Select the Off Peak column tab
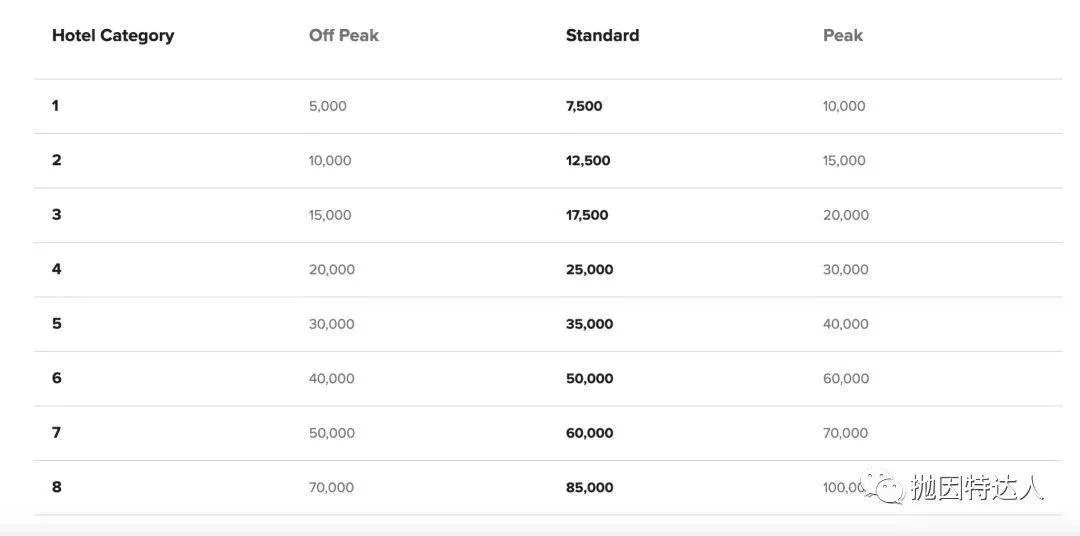This screenshot has width=1080, height=536. (x=344, y=36)
